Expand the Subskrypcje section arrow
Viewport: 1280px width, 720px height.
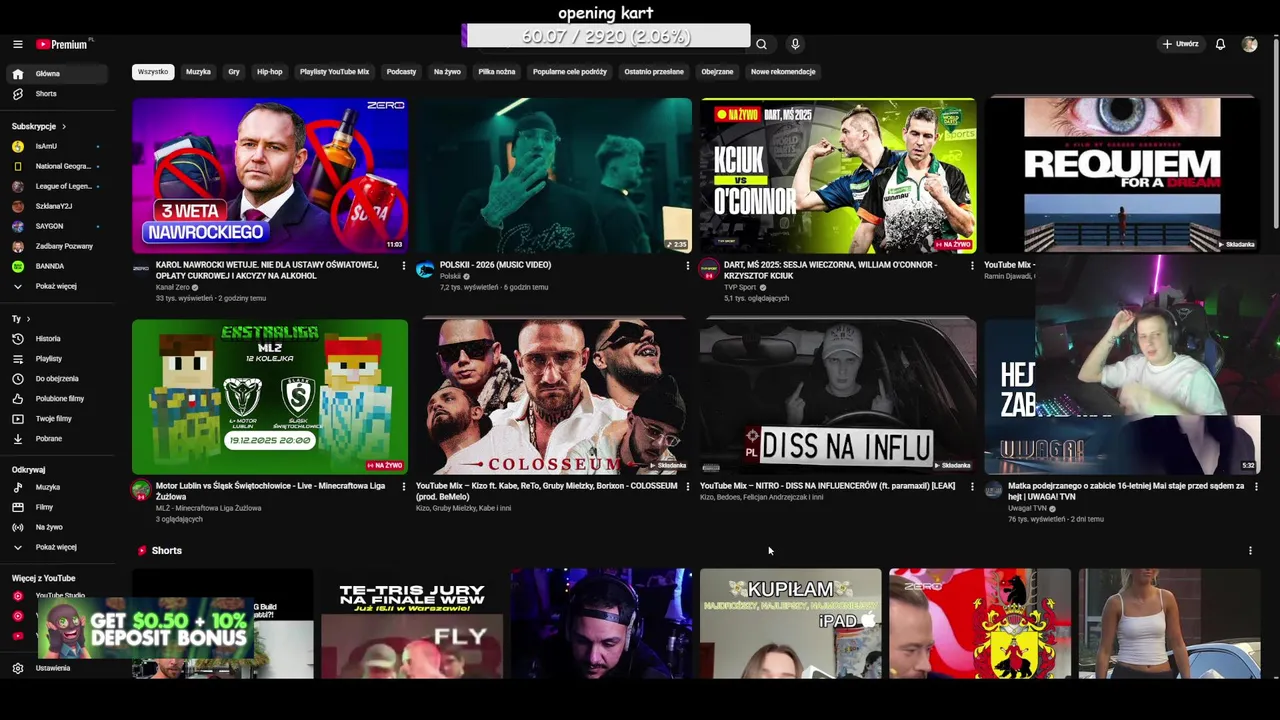pos(64,127)
